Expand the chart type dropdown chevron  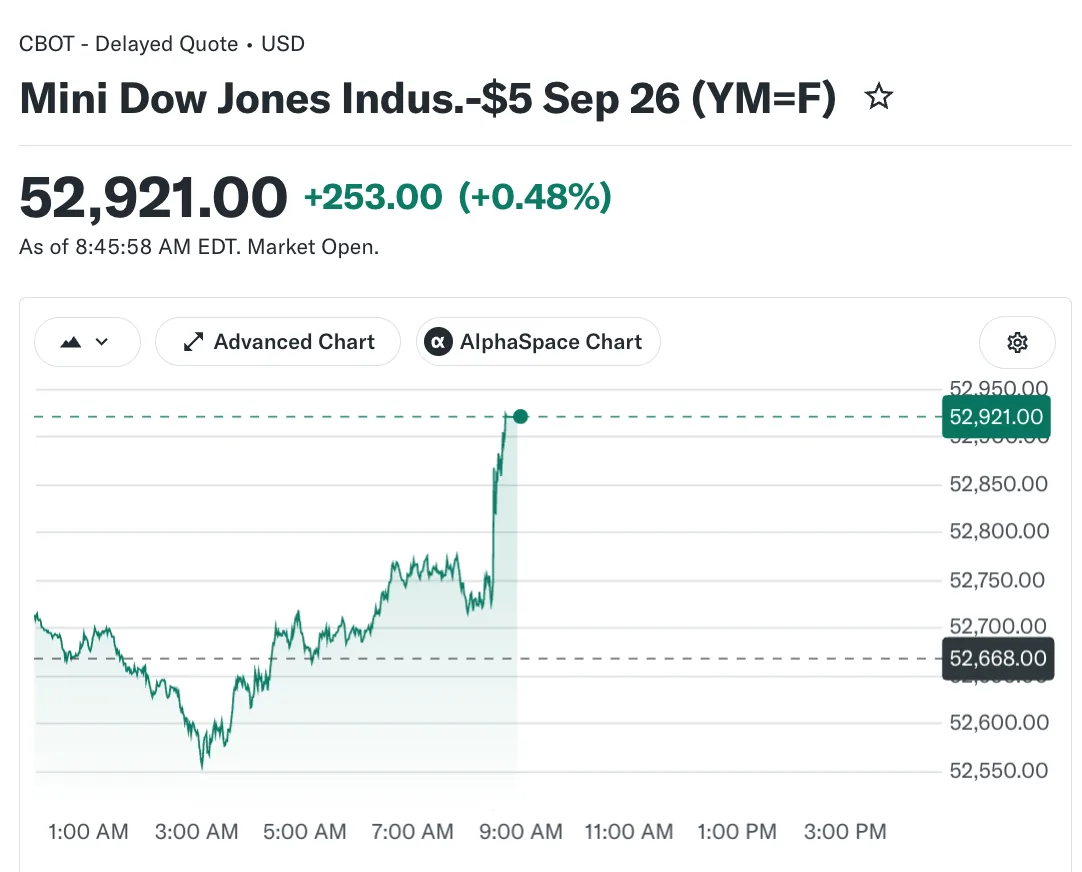(x=102, y=341)
